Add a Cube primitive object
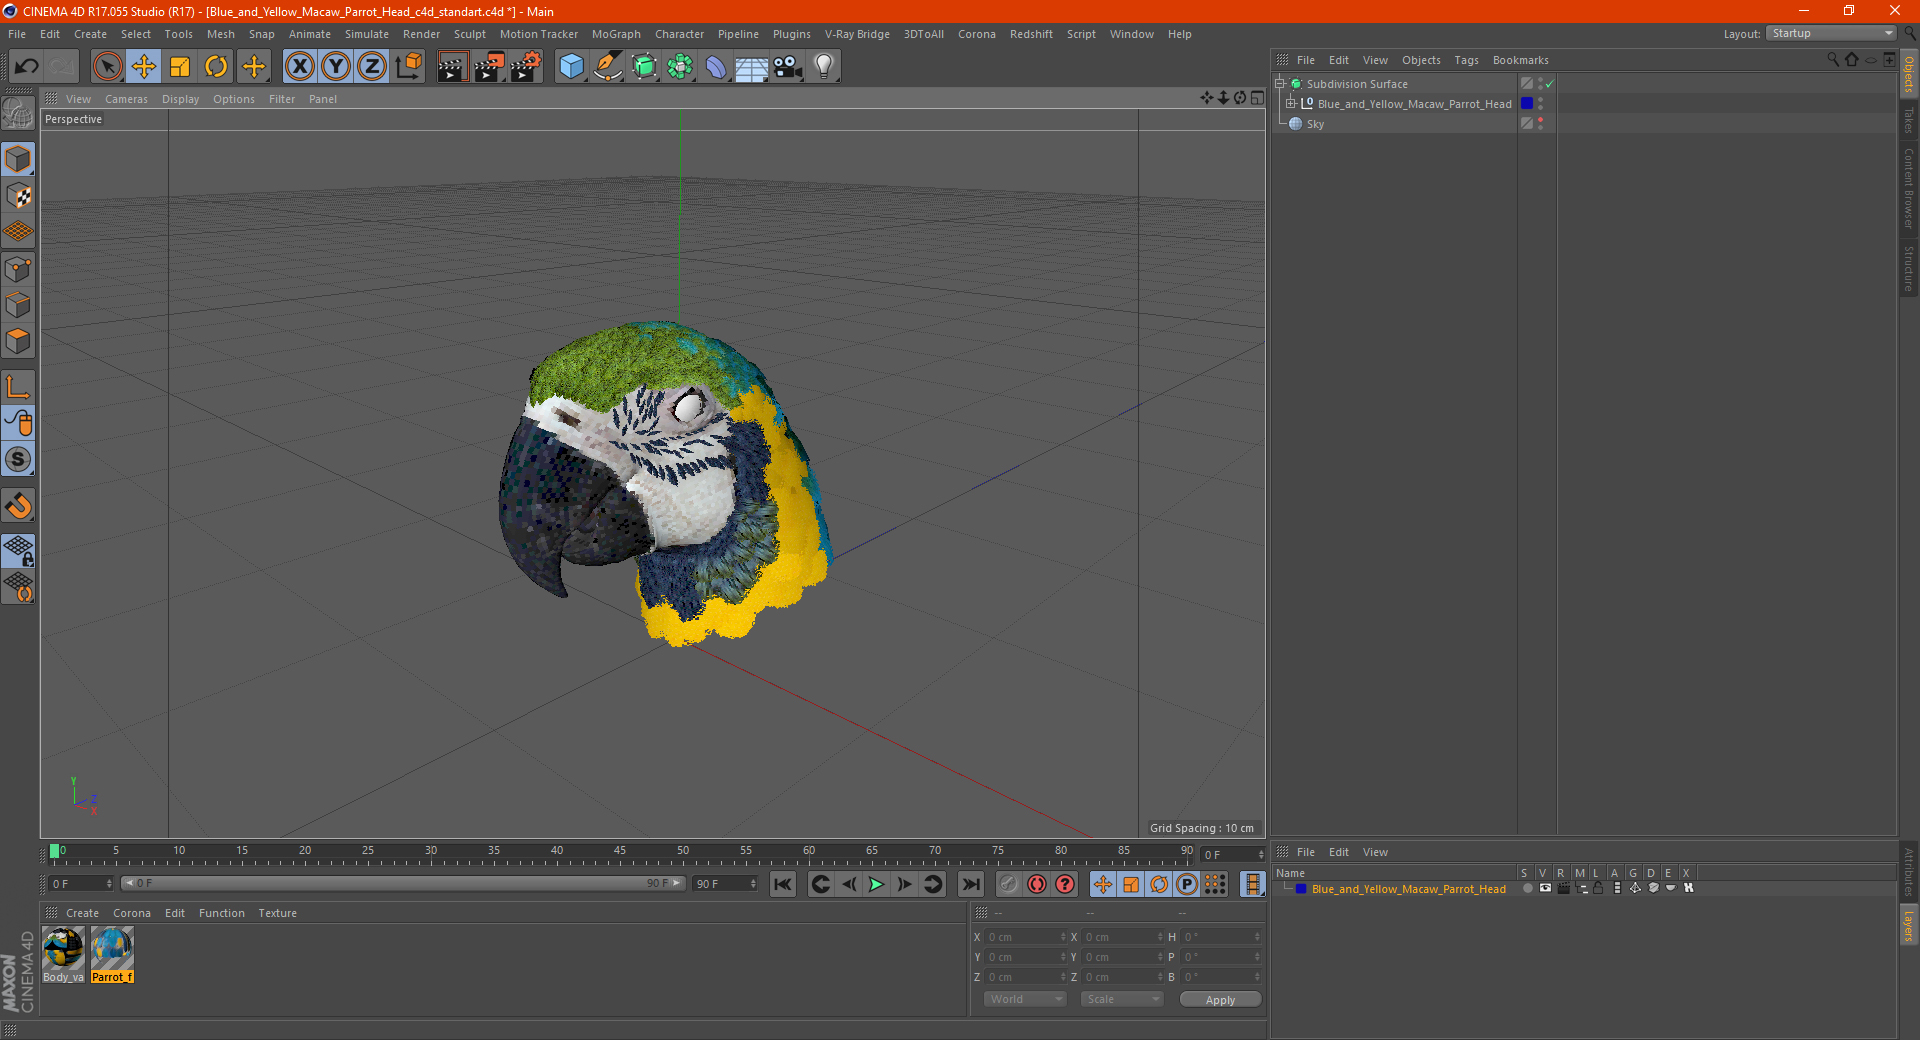 (571, 67)
